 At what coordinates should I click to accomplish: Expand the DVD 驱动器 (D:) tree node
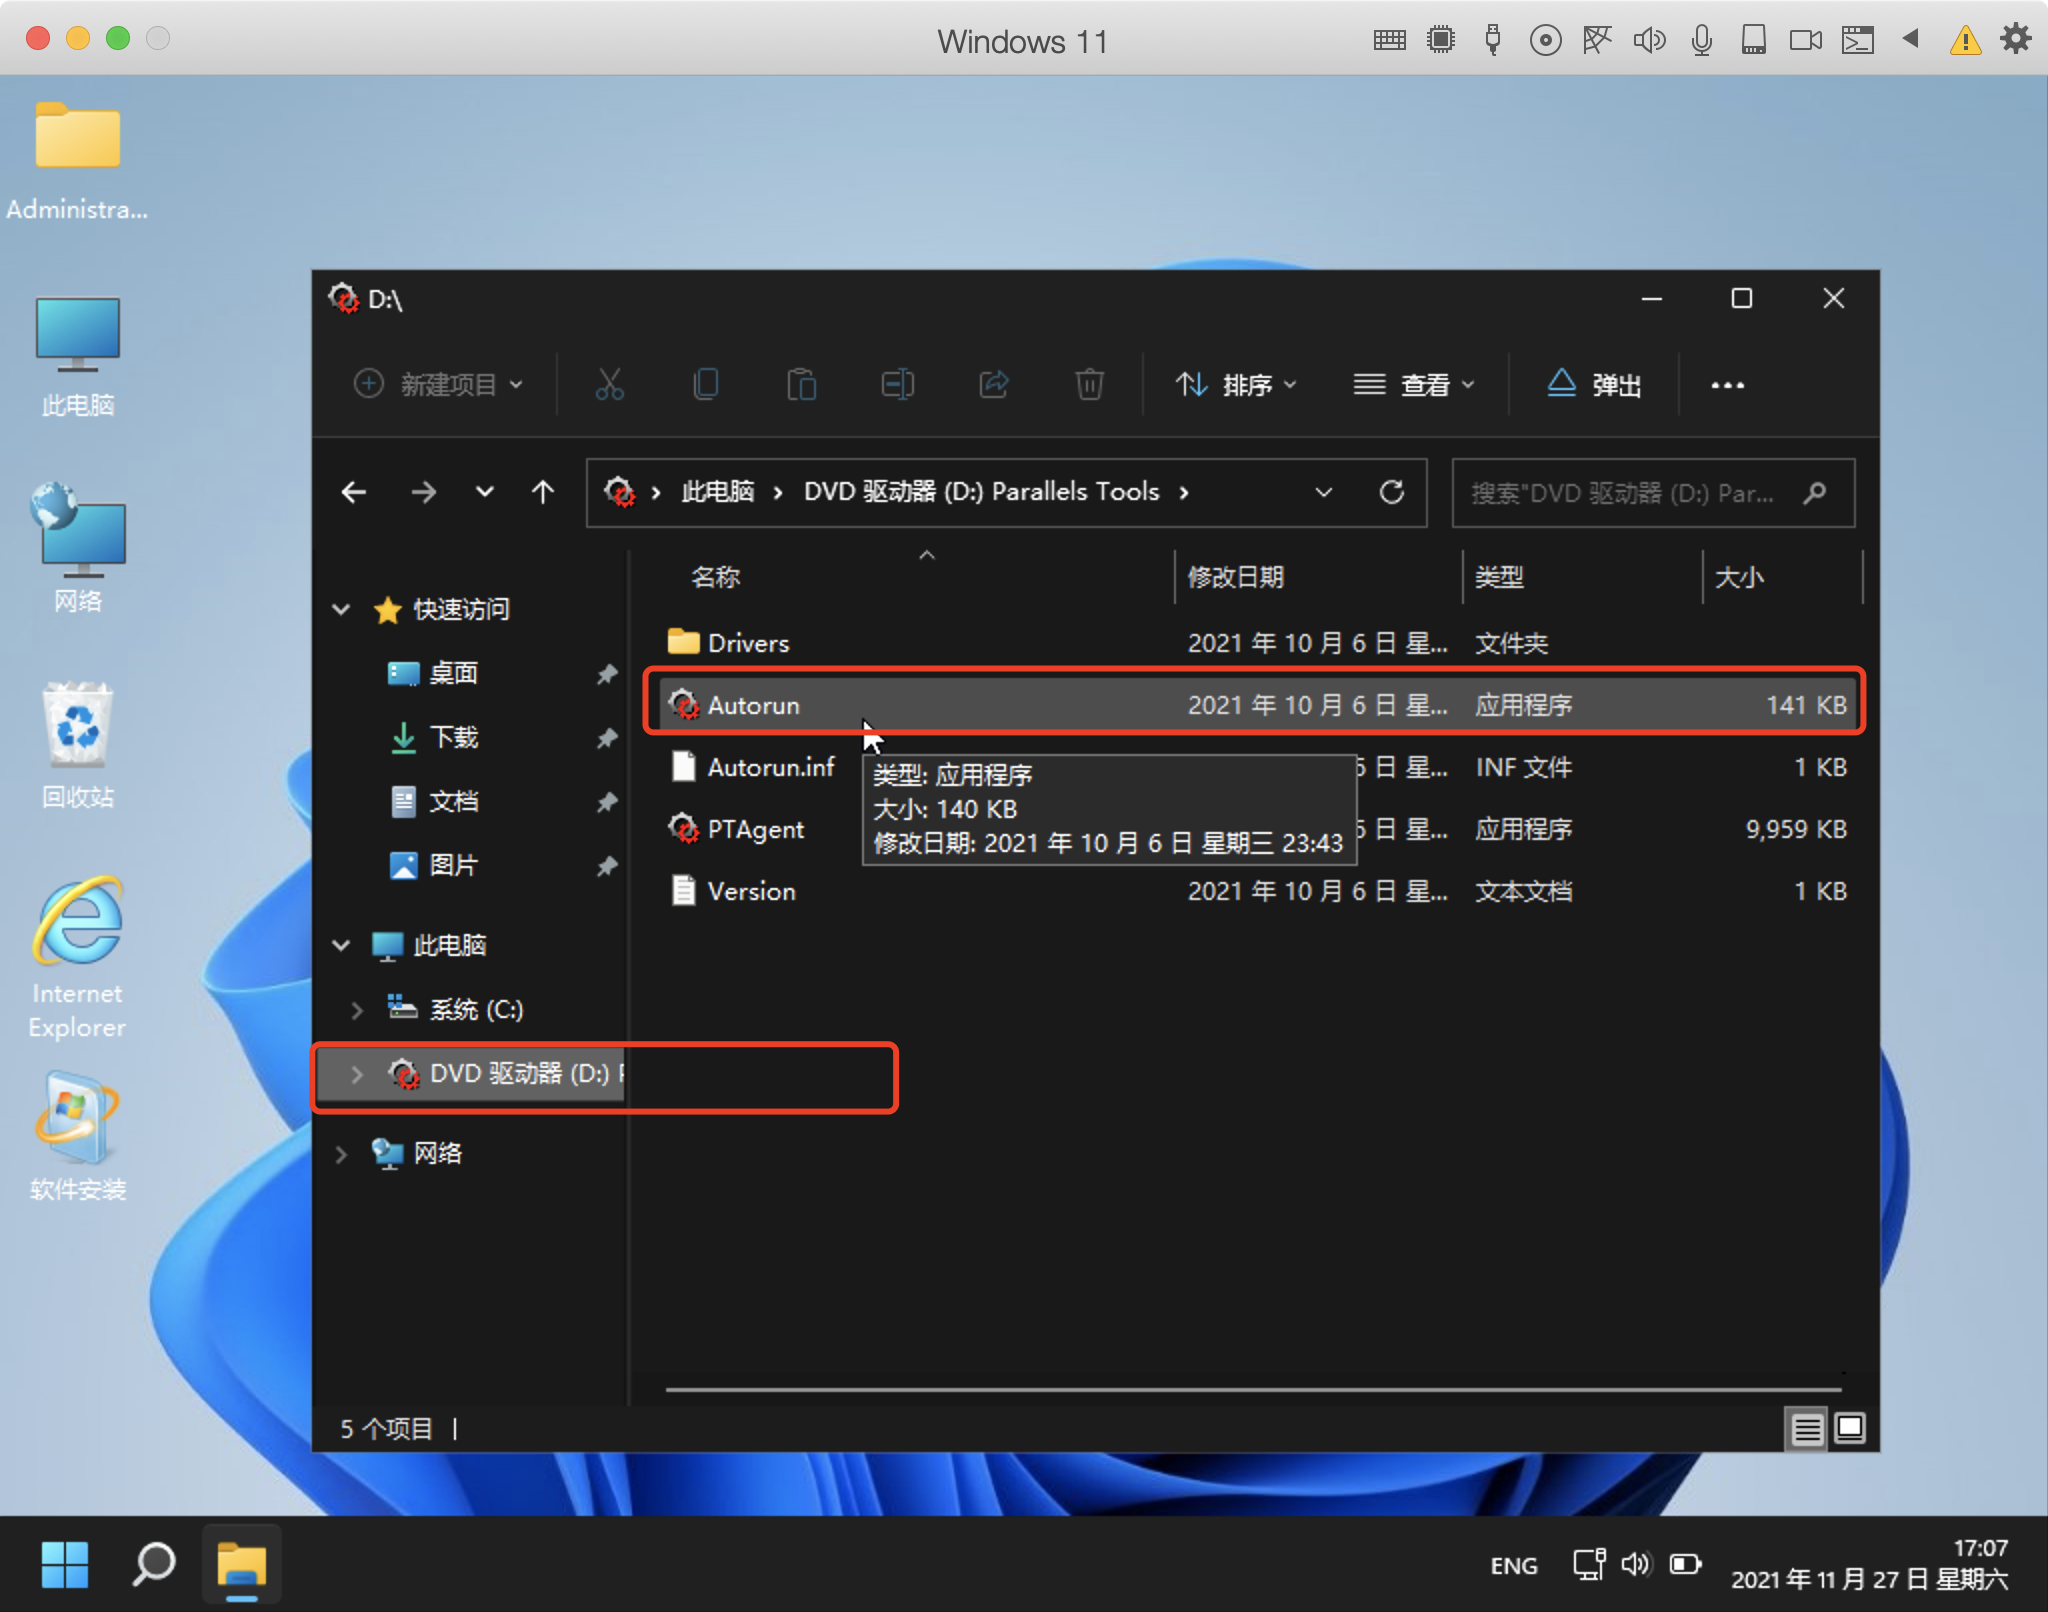[x=357, y=1074]
